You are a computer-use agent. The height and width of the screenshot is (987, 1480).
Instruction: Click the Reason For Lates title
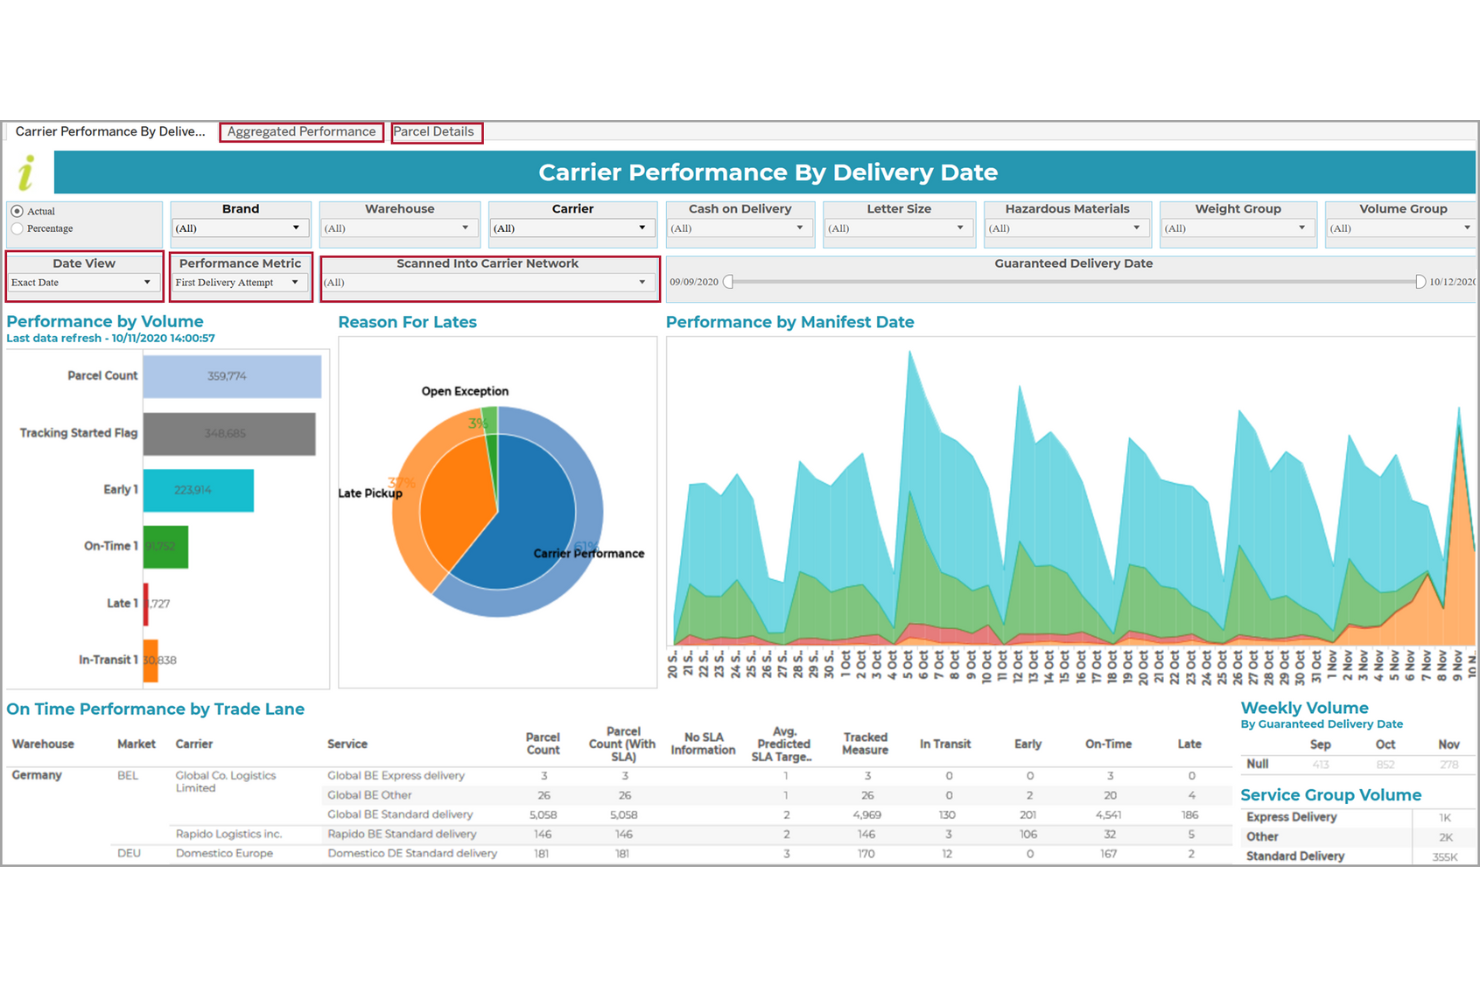pyautogui.click(x=407, y=322)
